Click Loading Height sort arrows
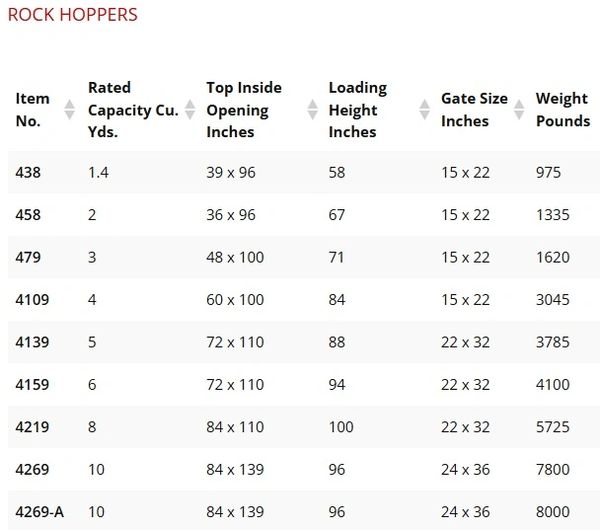600x530 pixels. pyautogui.click(x=422, y=110)
